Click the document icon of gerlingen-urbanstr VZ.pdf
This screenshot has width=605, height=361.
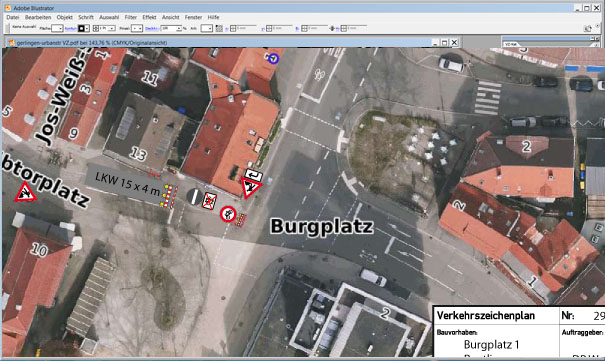click(x=12, y=42)
